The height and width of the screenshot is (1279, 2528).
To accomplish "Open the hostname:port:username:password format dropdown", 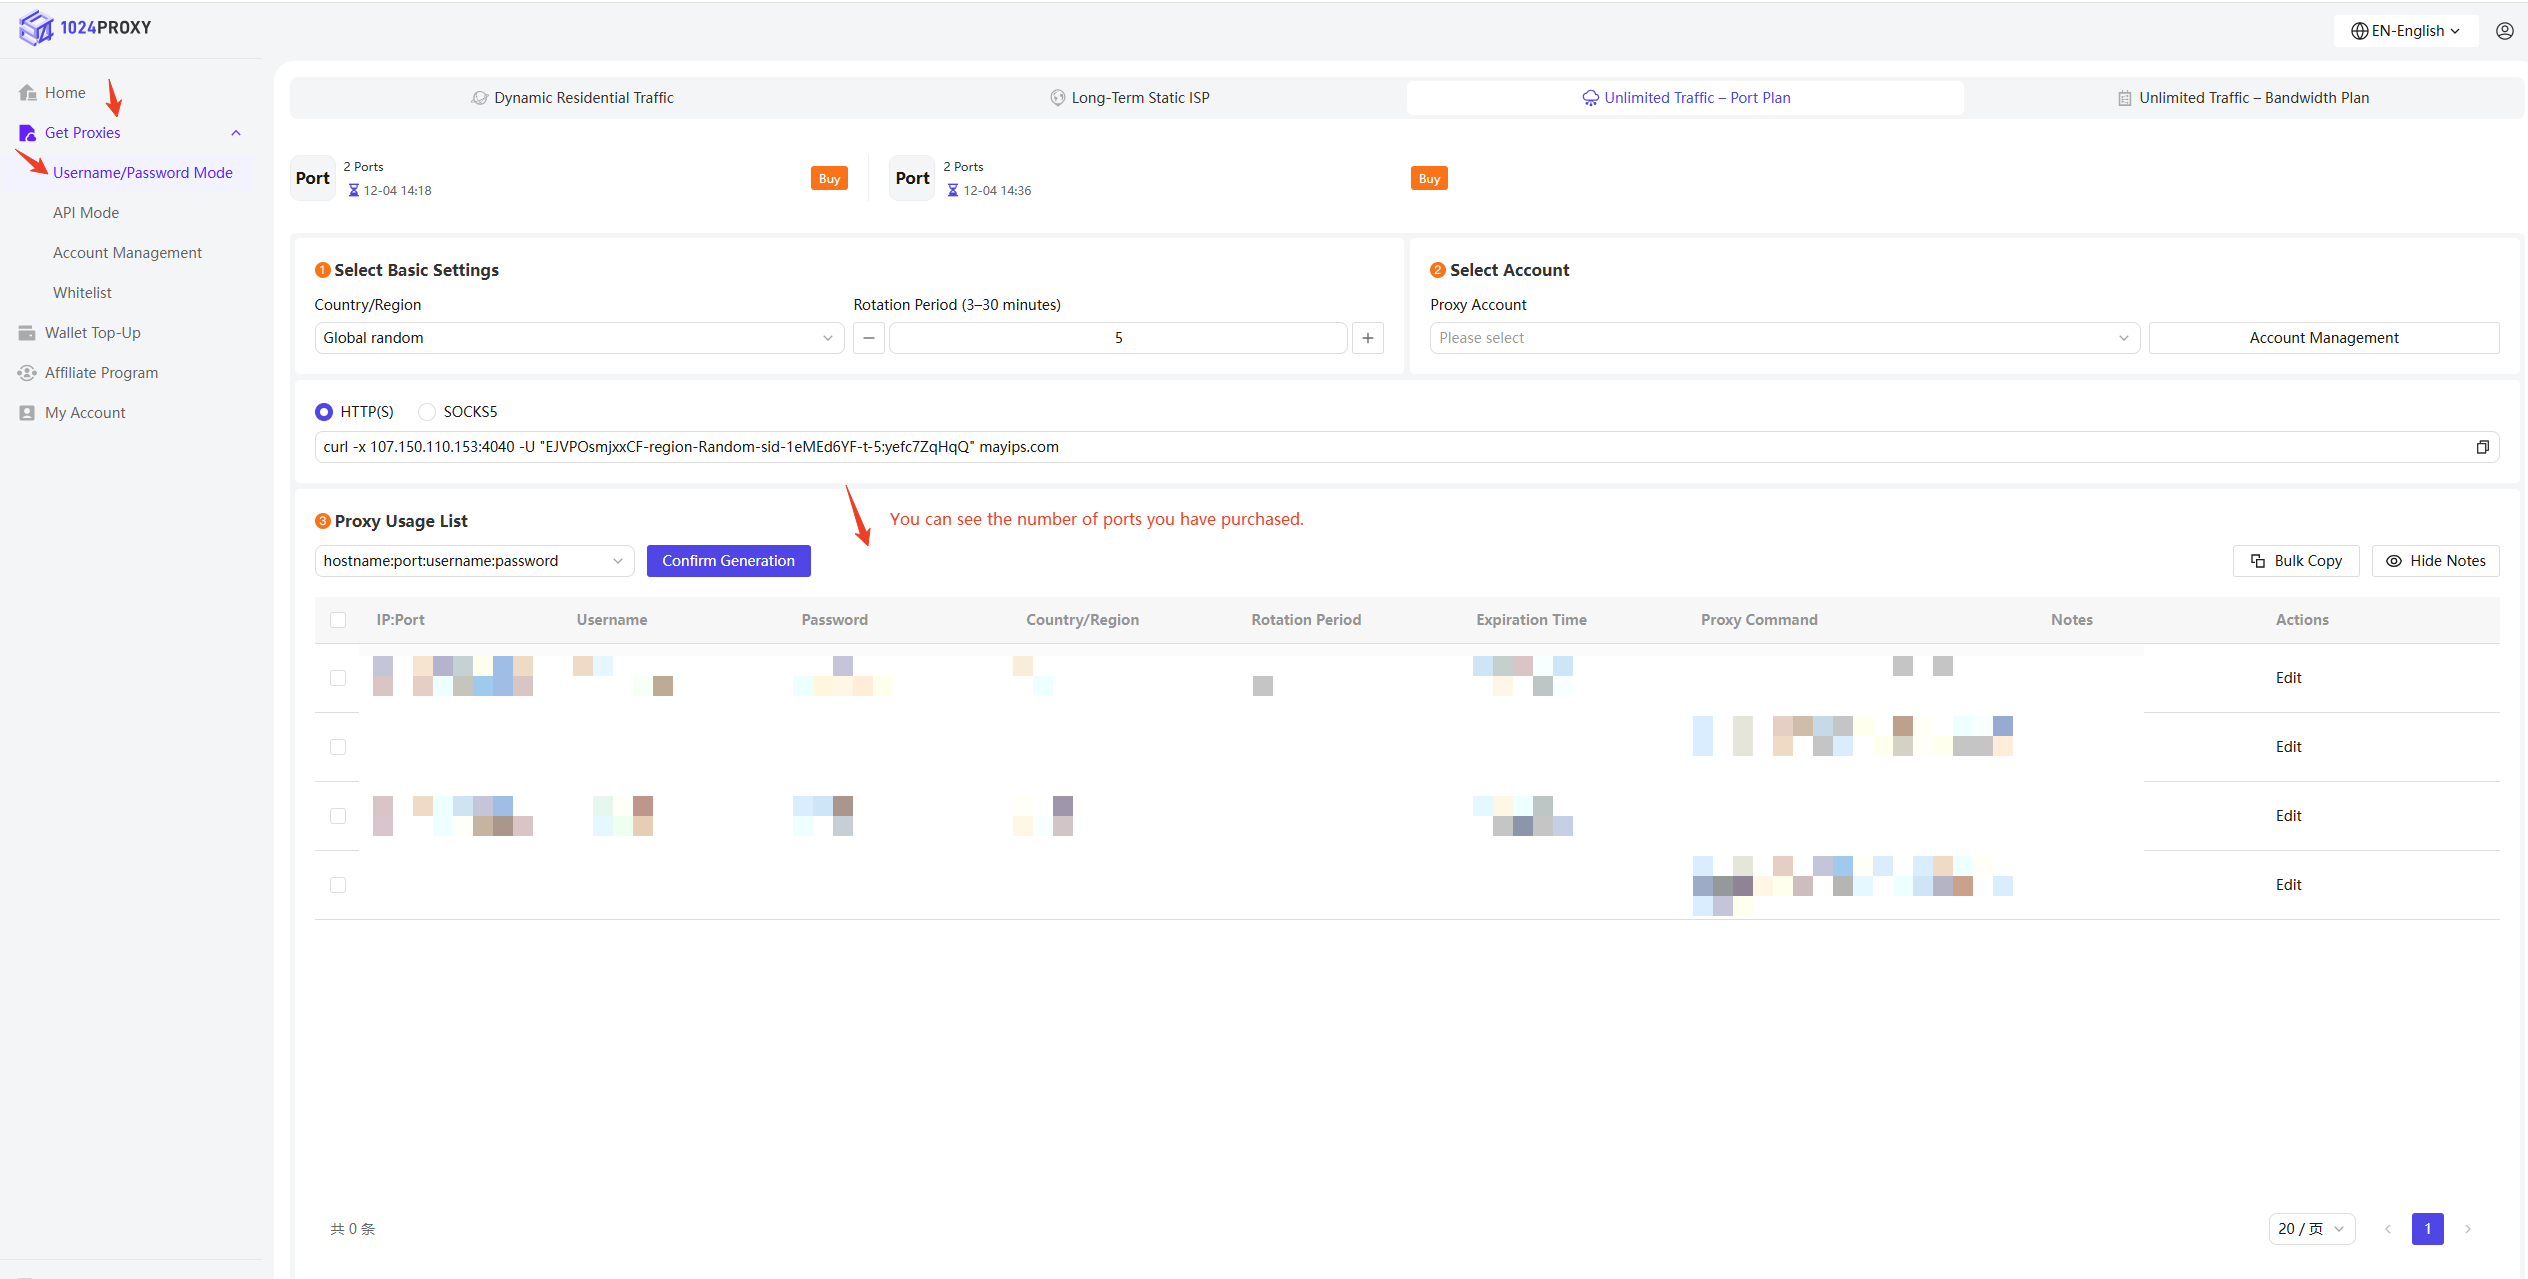I will [x=473, y=561].
